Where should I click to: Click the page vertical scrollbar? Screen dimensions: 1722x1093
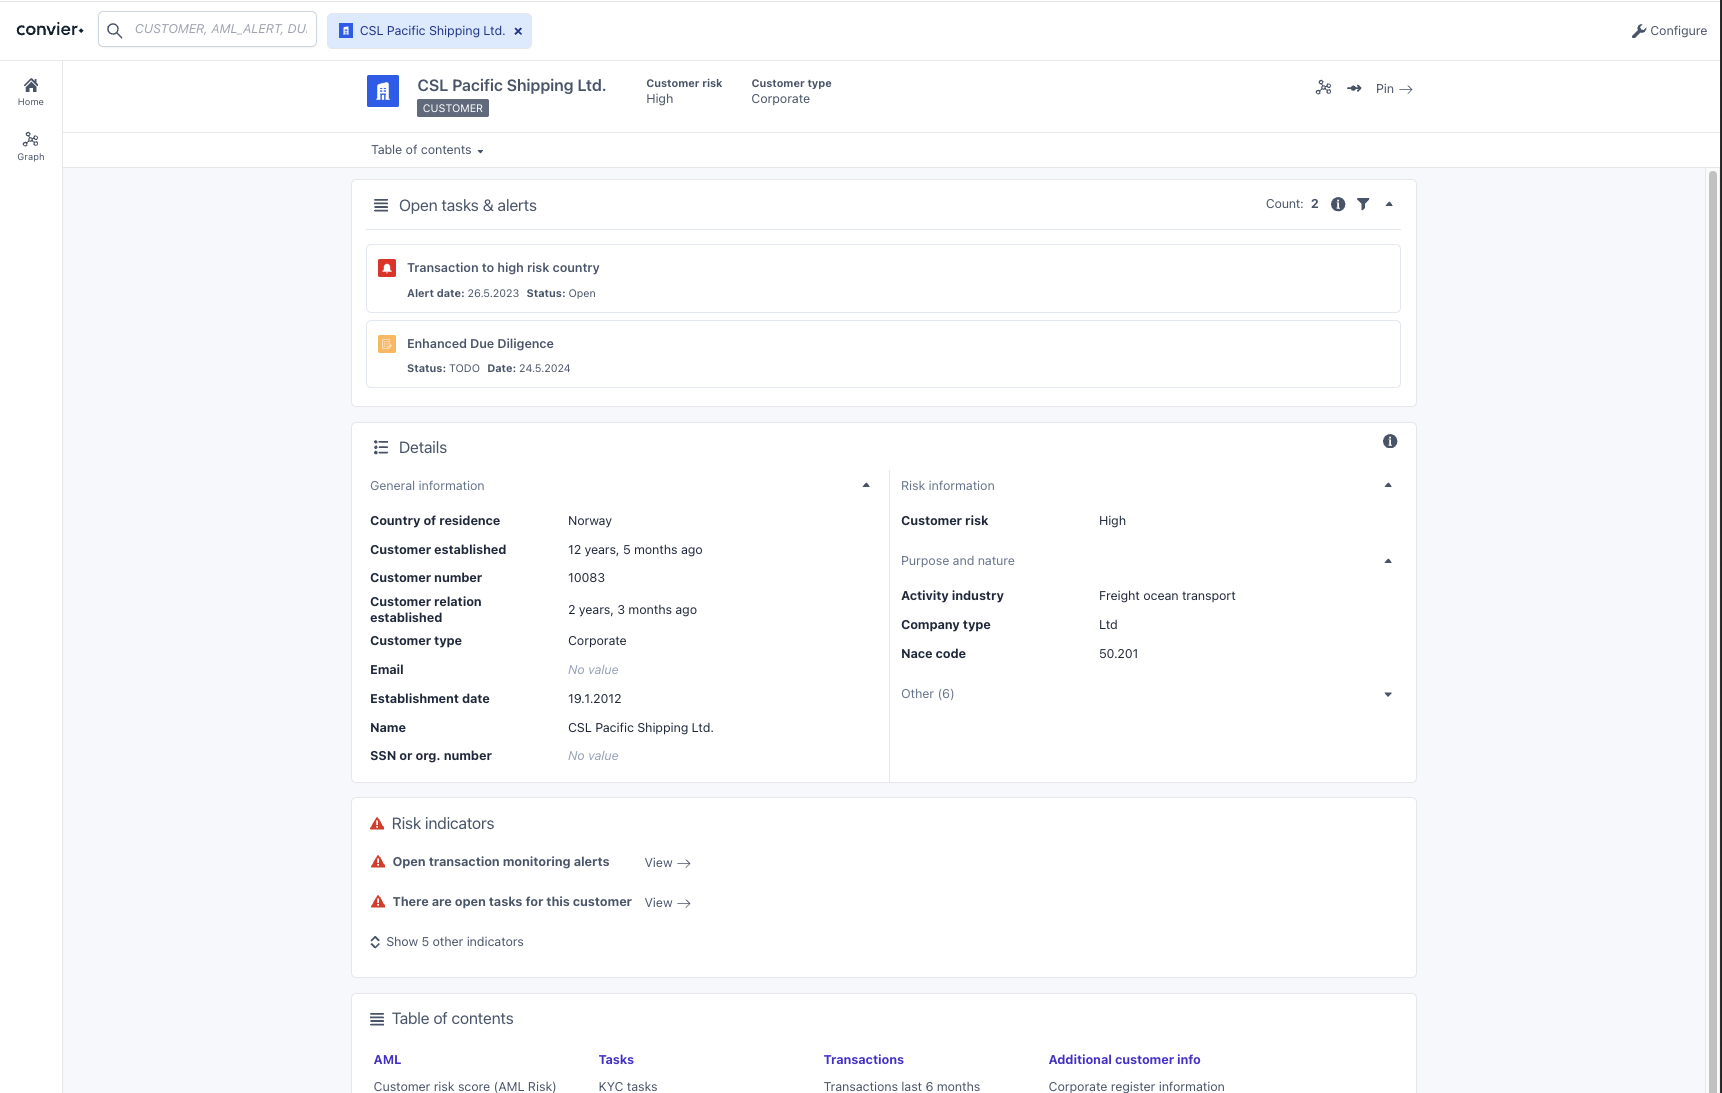click(1713, 630)
